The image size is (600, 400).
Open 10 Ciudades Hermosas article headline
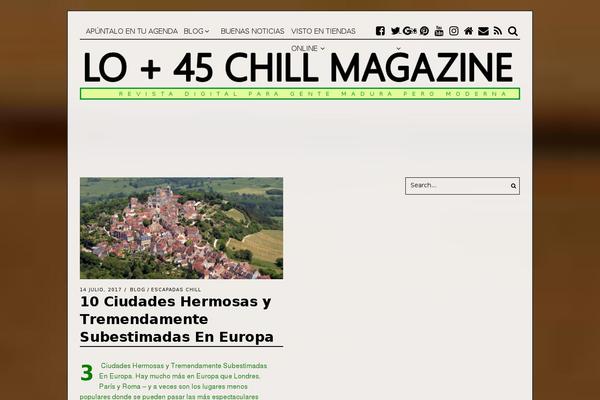click(176, 319)
